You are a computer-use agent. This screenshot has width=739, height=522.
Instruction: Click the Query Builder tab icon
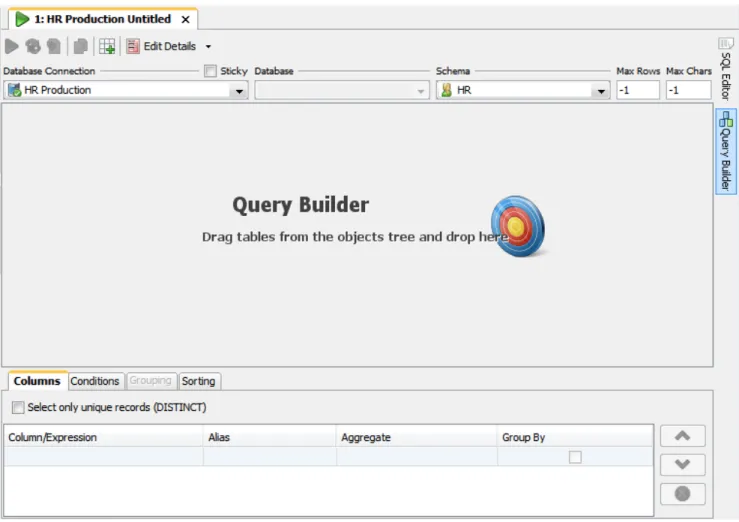pos(726,119)
